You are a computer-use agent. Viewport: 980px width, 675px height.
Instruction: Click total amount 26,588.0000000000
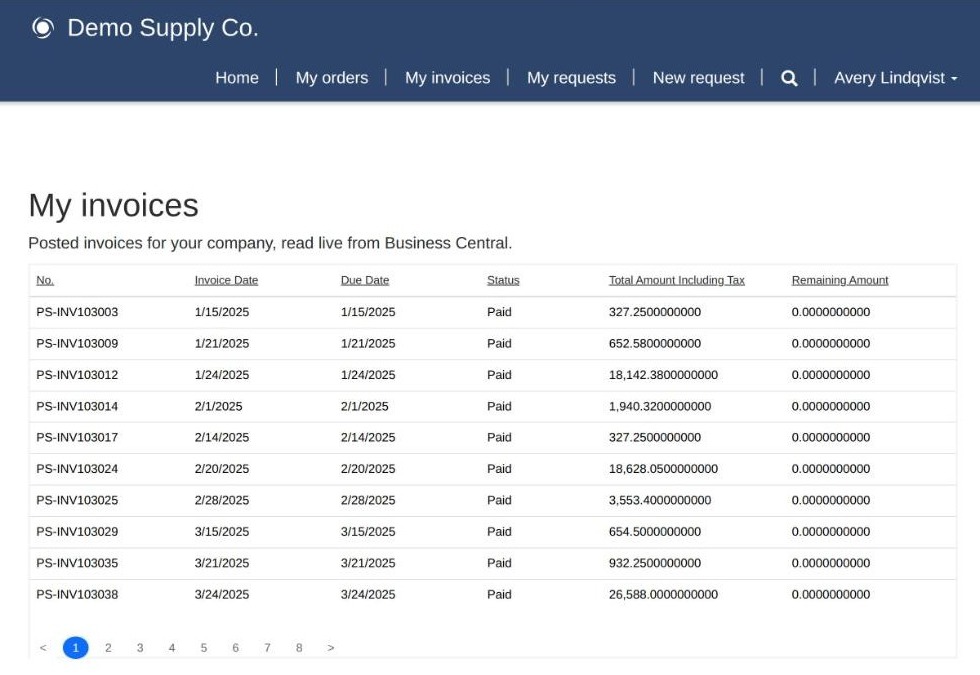coord(663,594)
